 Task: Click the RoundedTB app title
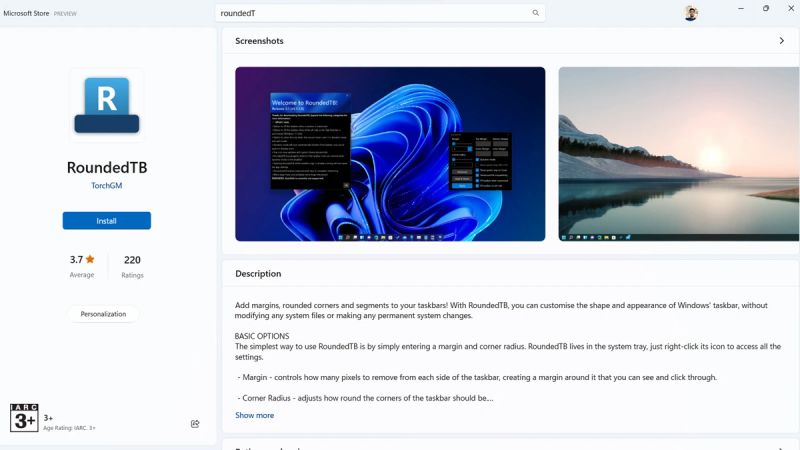[107, 167]
